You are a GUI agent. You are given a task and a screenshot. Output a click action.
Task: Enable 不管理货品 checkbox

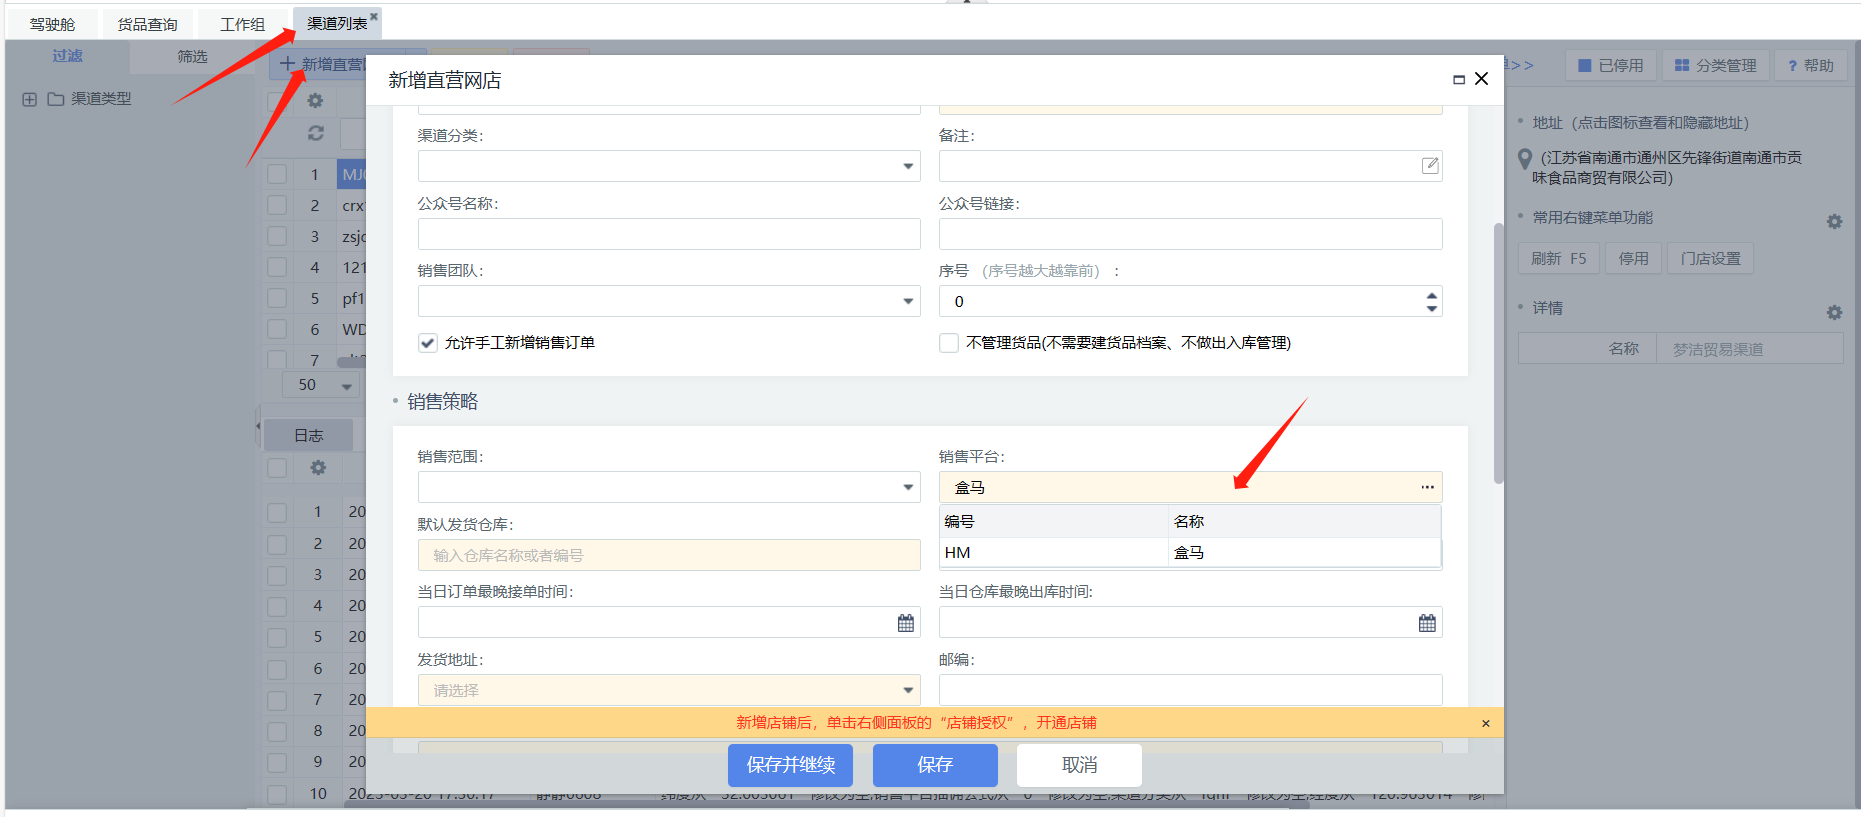[x=949, y=343]
